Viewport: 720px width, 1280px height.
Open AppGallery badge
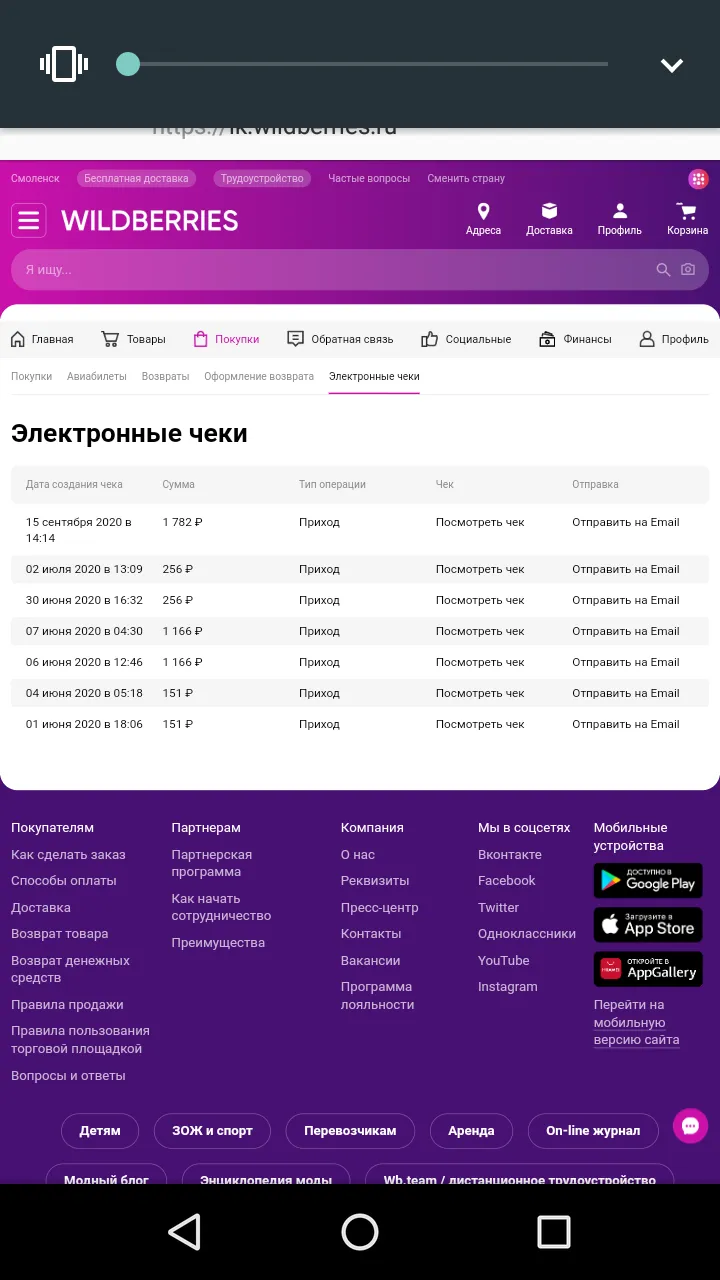[x=648, y=969]
